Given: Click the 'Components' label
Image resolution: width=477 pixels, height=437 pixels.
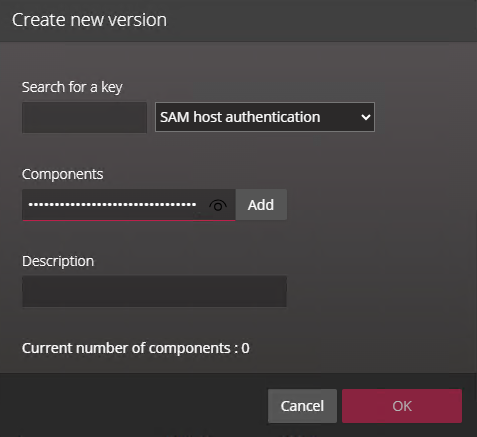Looking at the screenshot, I should click(x=63, y=174).
